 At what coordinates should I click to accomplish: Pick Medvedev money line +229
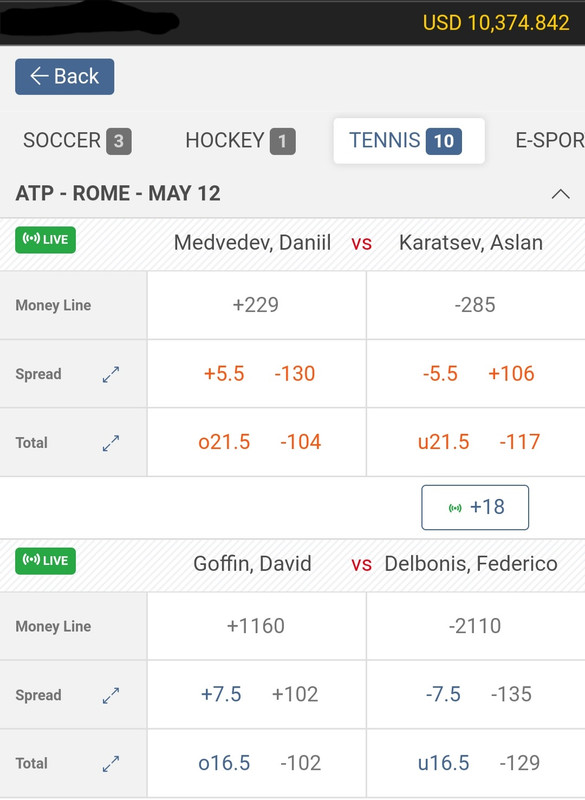[256, 305]
